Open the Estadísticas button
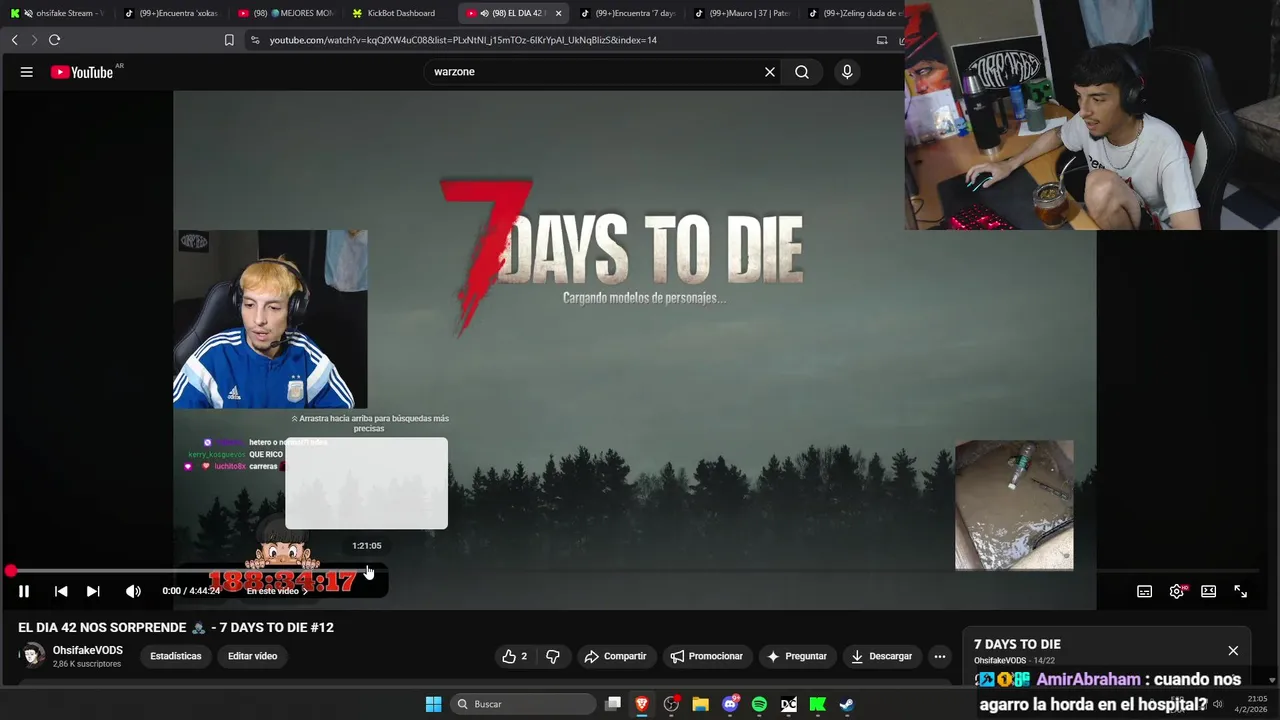This screenshot has height=720, width=1280. [176, 656]
